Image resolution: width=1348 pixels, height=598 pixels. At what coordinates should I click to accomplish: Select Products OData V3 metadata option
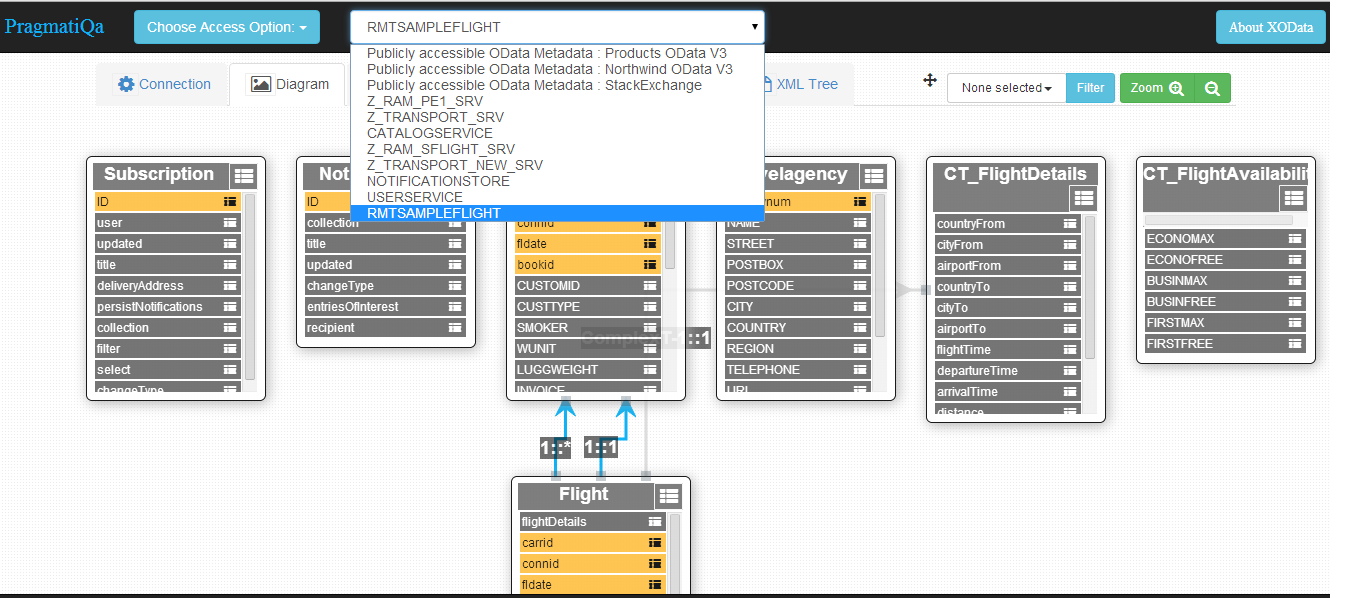tap(557, 53)
